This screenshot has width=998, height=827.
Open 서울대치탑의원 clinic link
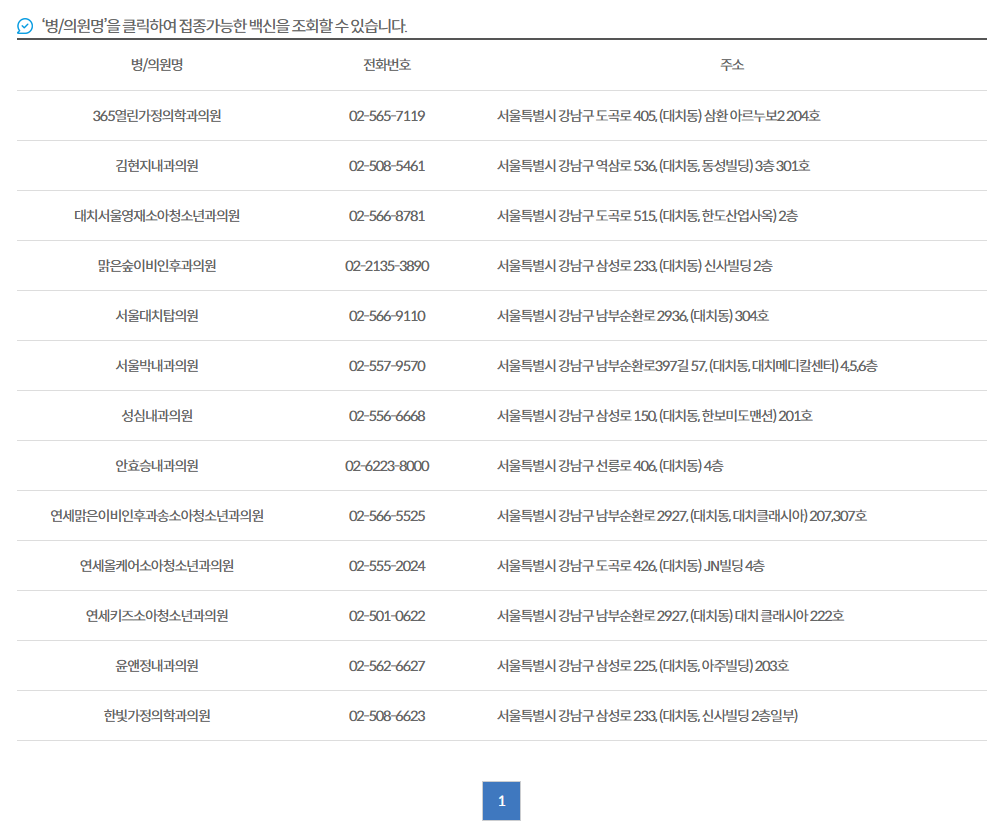coord(157,316)
